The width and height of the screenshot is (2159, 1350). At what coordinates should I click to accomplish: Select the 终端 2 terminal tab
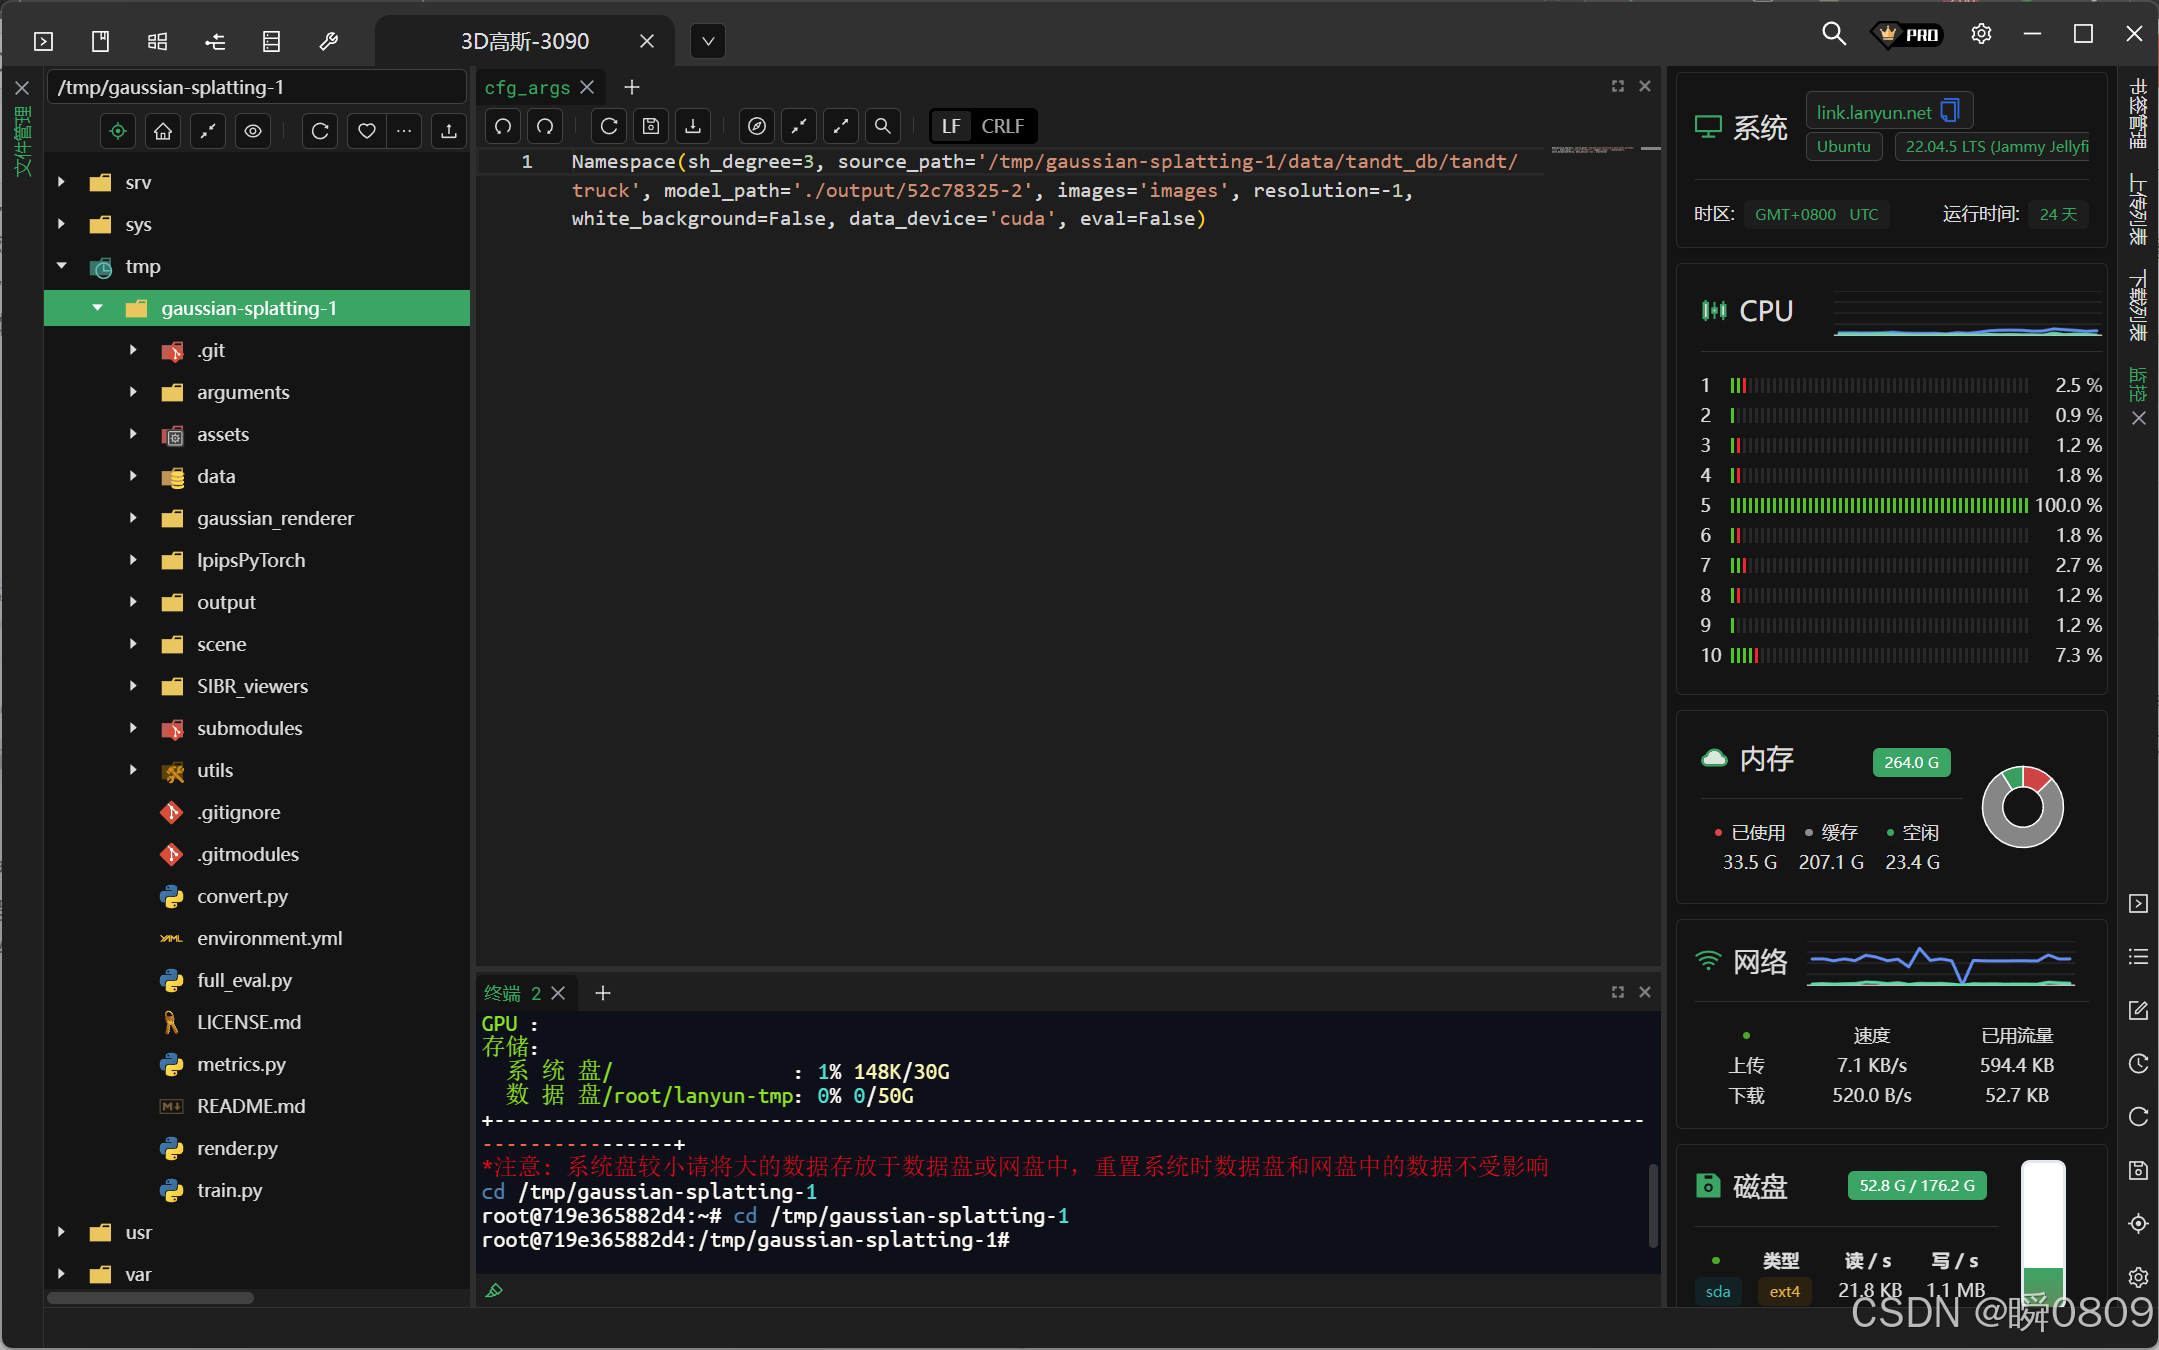[x=512, y=993]
